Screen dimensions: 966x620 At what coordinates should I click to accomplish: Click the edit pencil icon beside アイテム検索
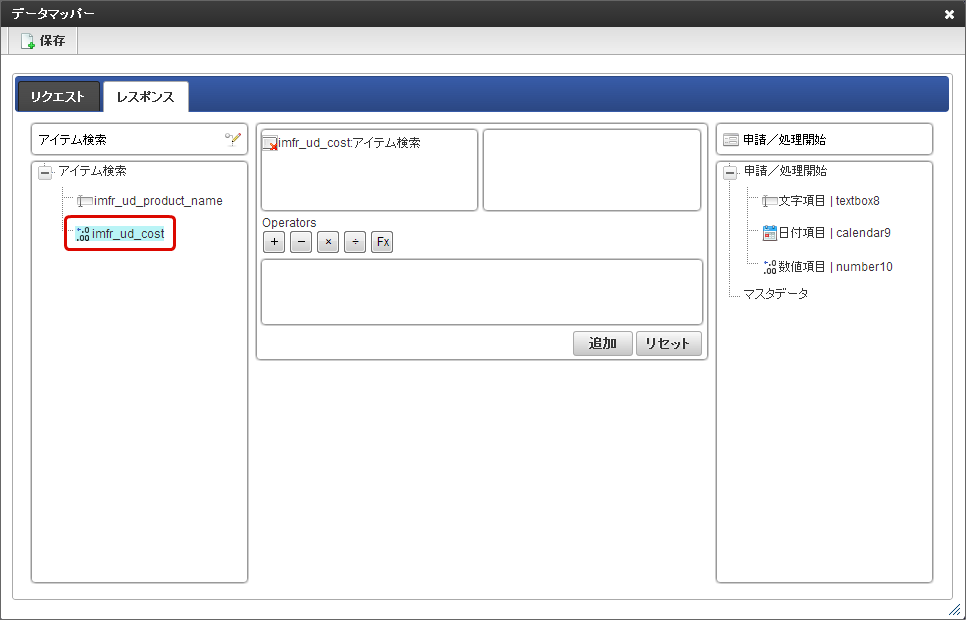[x=233, y=139]
